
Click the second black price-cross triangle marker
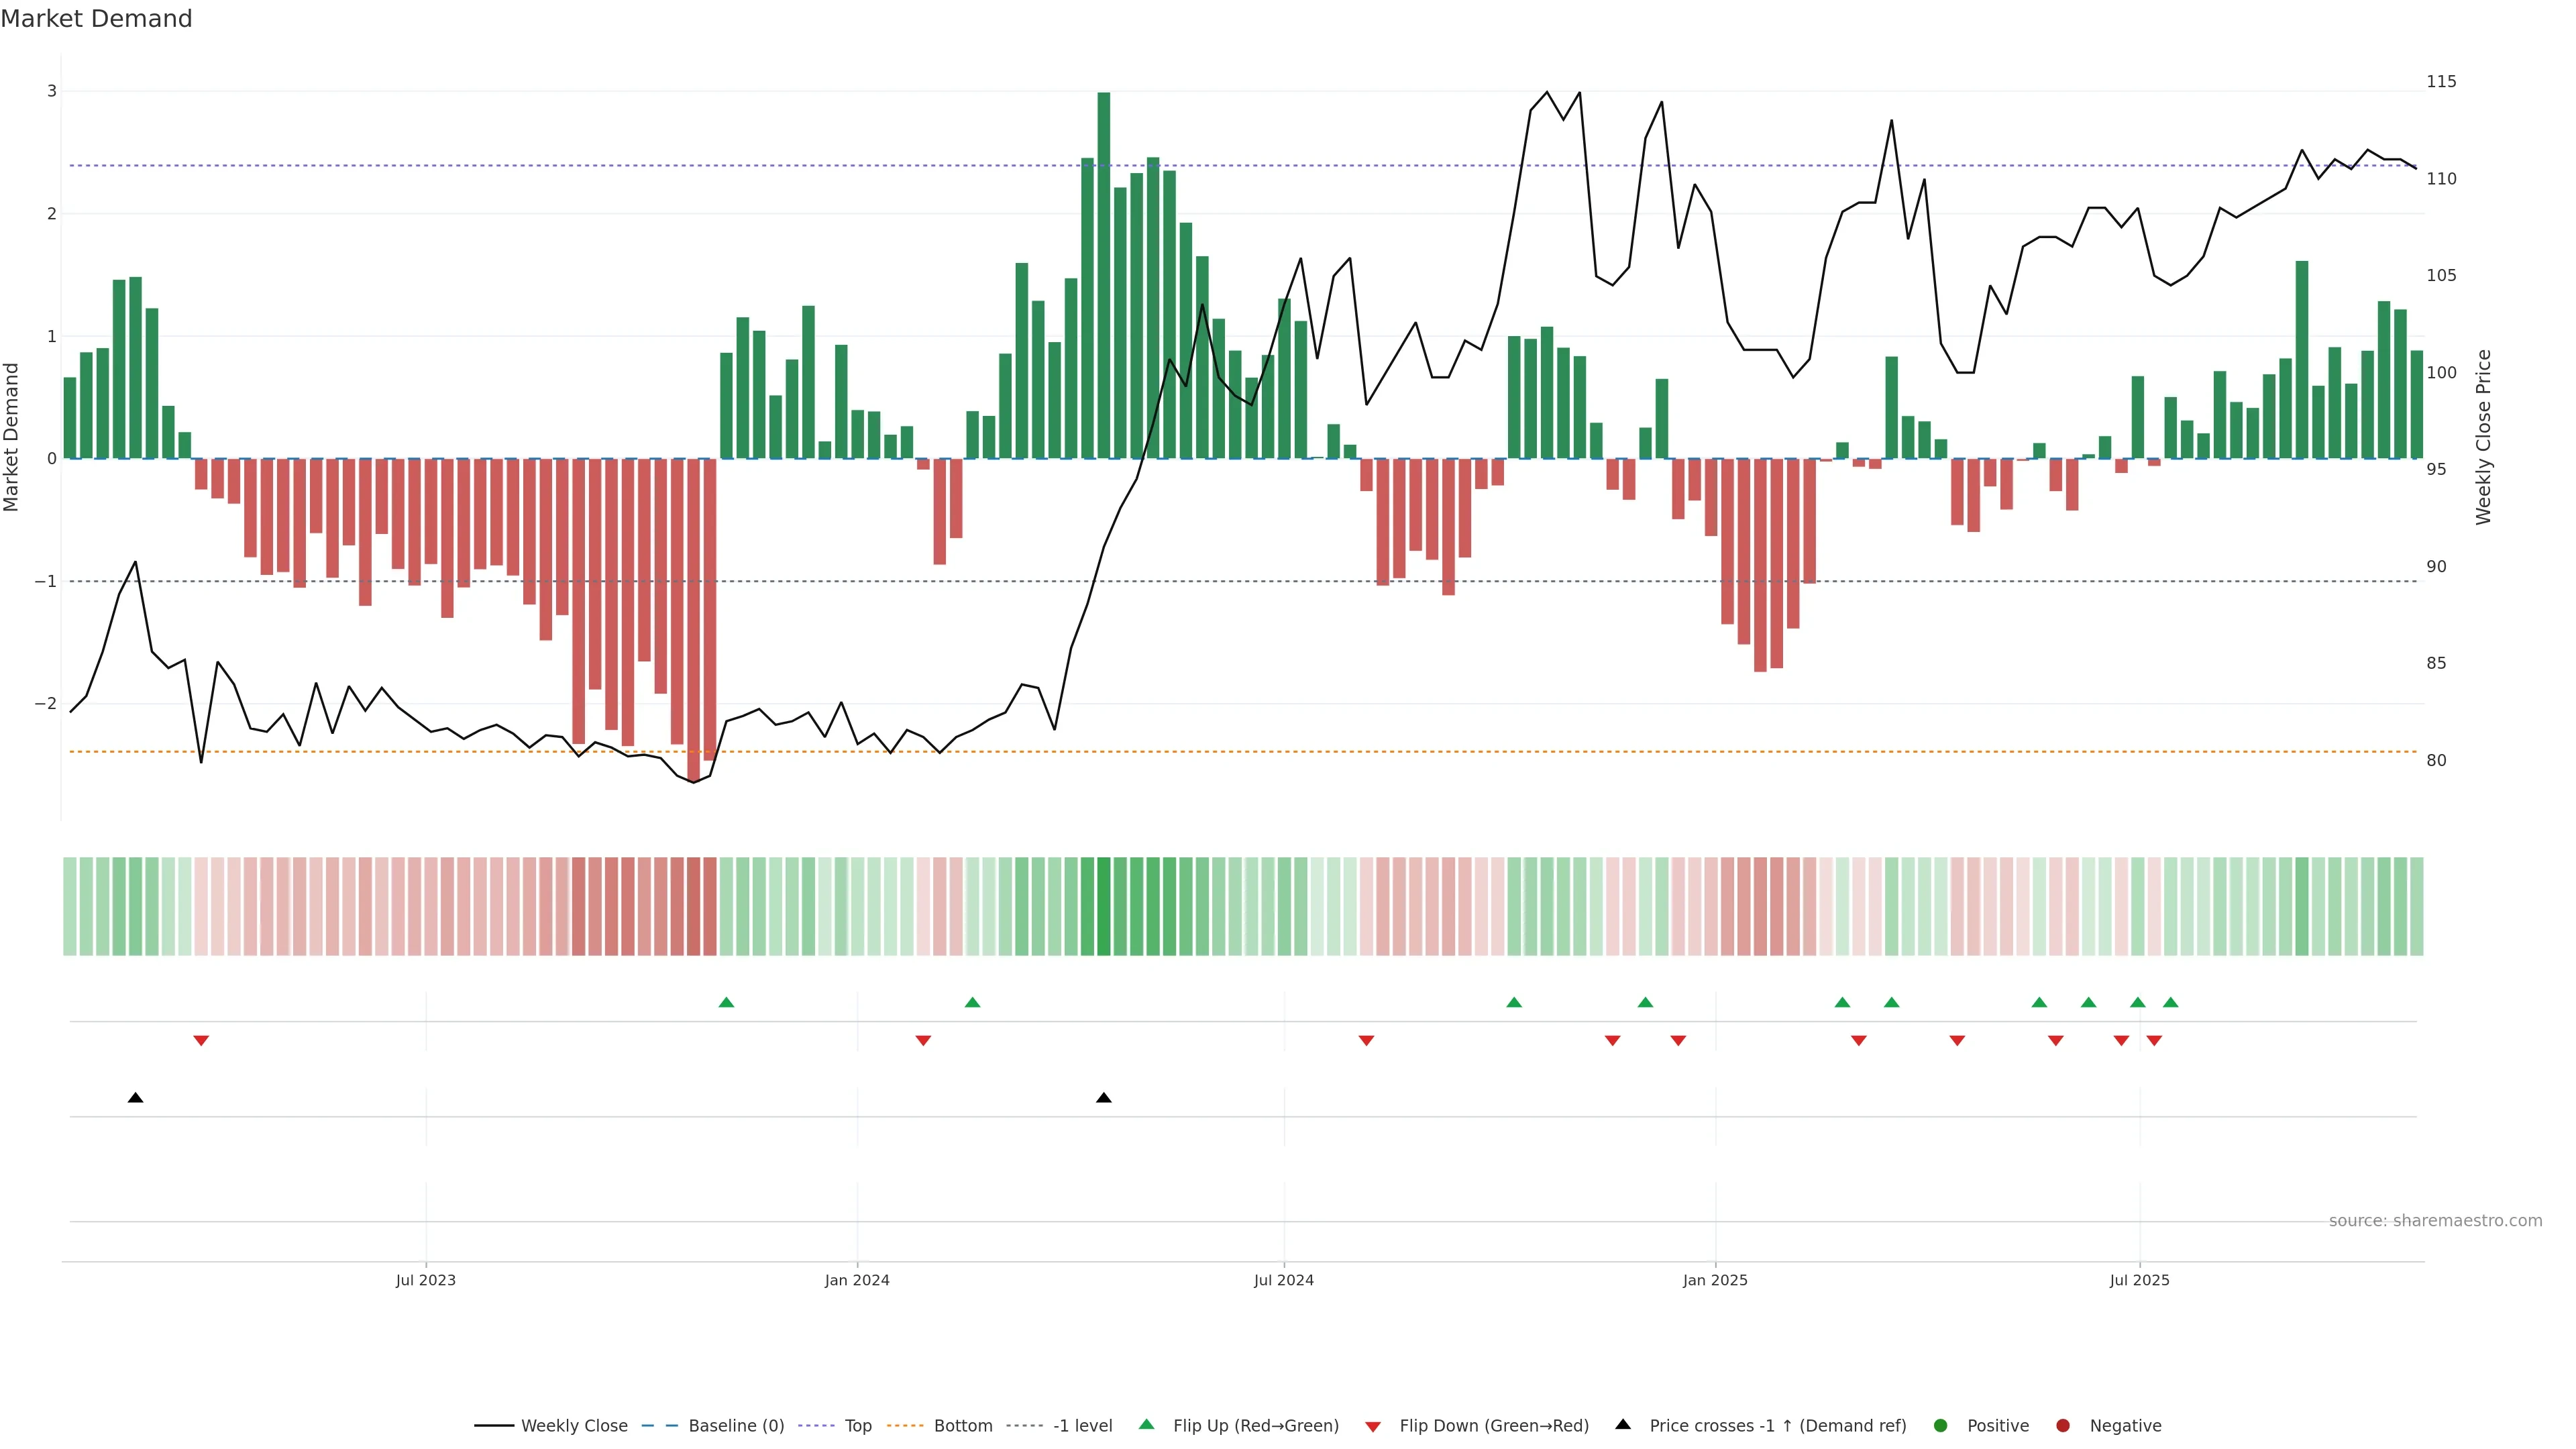pyautogui.click(x=1104, y=1098)
